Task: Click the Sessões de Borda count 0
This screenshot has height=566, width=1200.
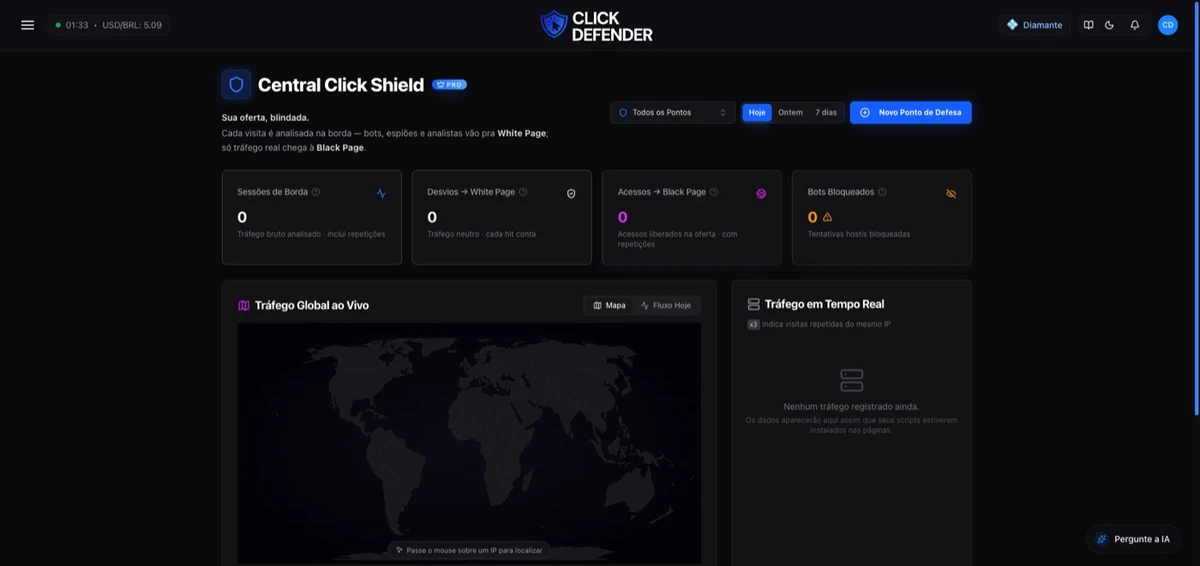Action: tap(242, 217)
